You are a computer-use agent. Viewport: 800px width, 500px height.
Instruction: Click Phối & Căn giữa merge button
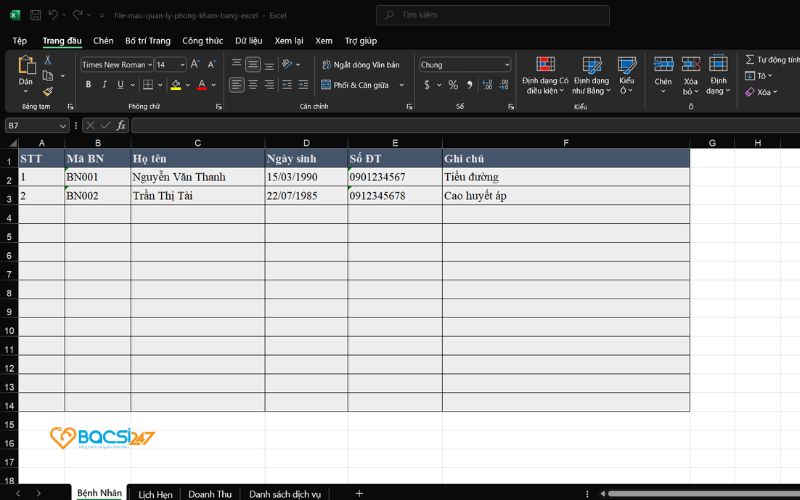click(355, 85)
